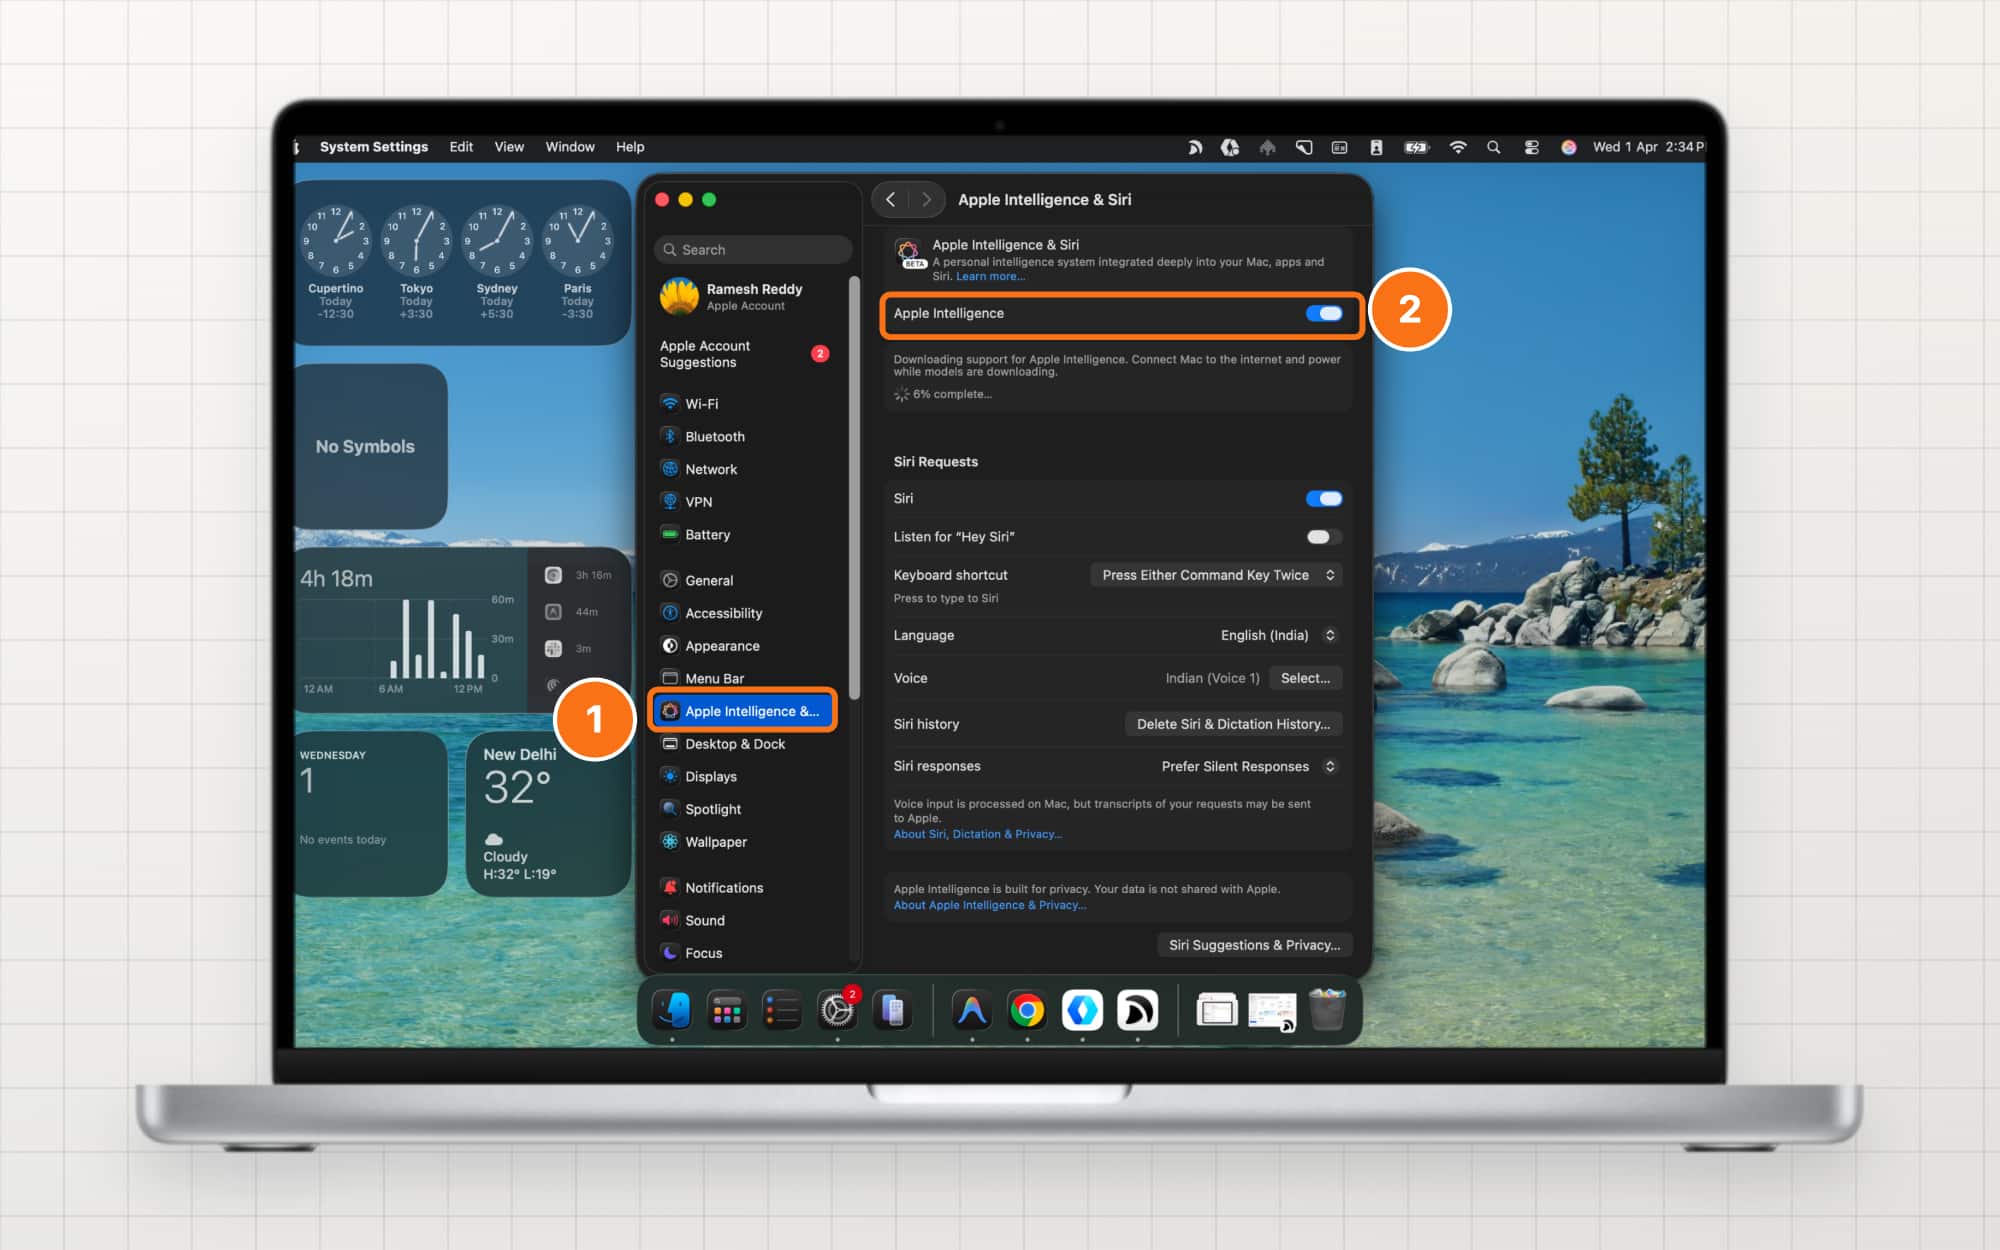This screenshot has height=1250, width=2000.
Task: Open About Apple Intelligence & Privacy link
Action: (990, 905)
